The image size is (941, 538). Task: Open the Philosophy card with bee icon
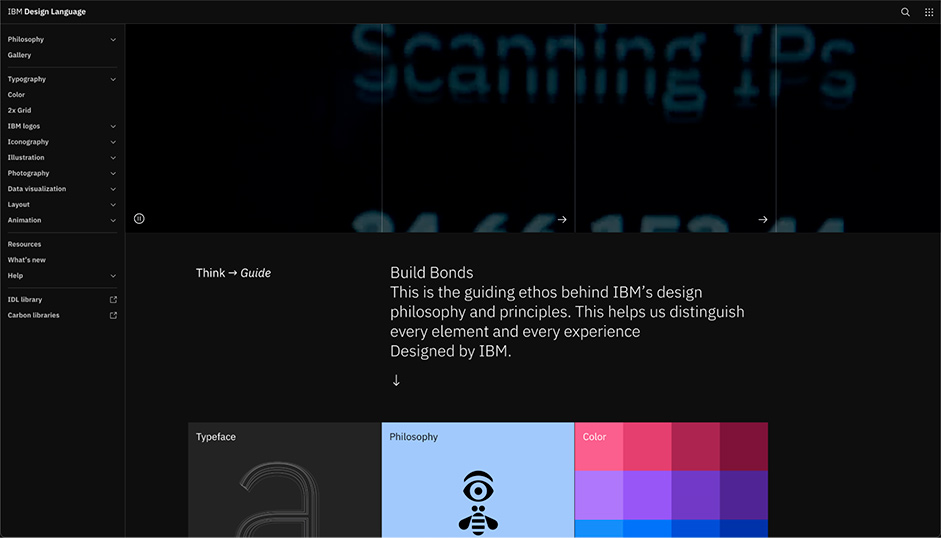tap(478, 480)
